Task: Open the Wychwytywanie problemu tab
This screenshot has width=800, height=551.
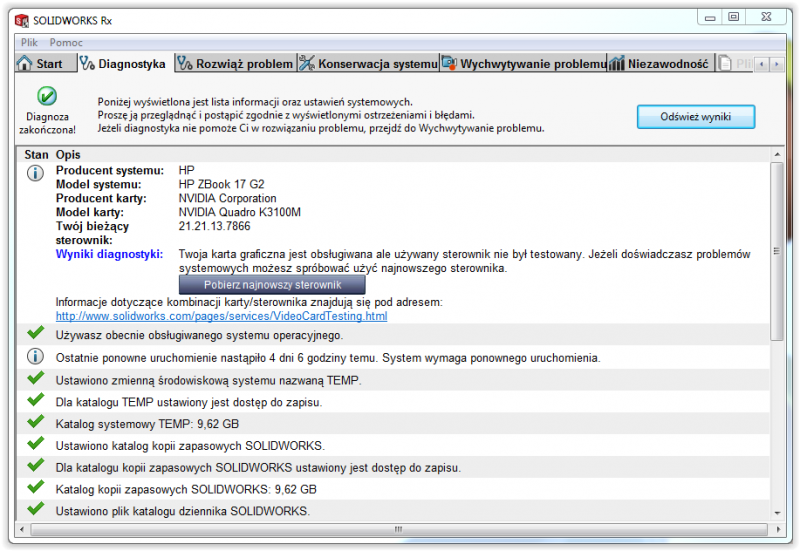Action: [524, 63]
